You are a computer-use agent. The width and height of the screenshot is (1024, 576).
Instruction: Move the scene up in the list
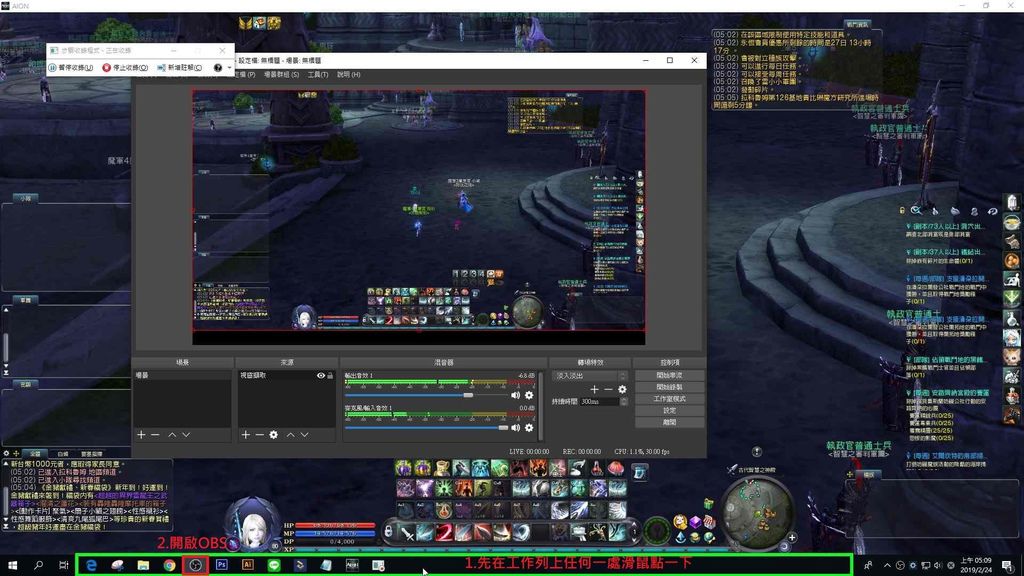tap(172, 434)
